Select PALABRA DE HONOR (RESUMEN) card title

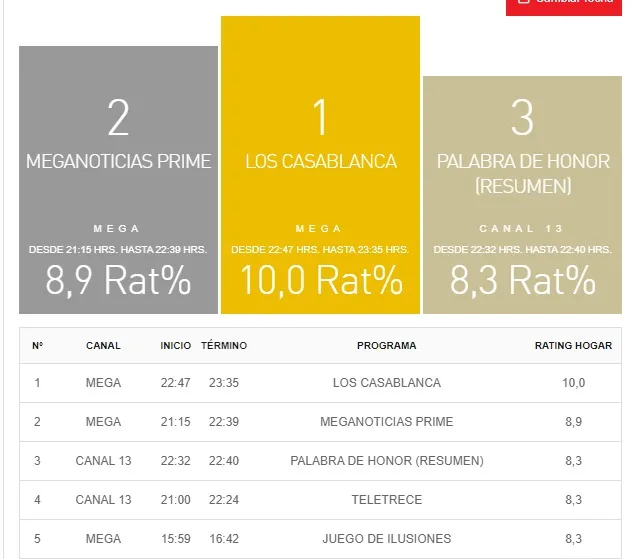click(523, 174)
